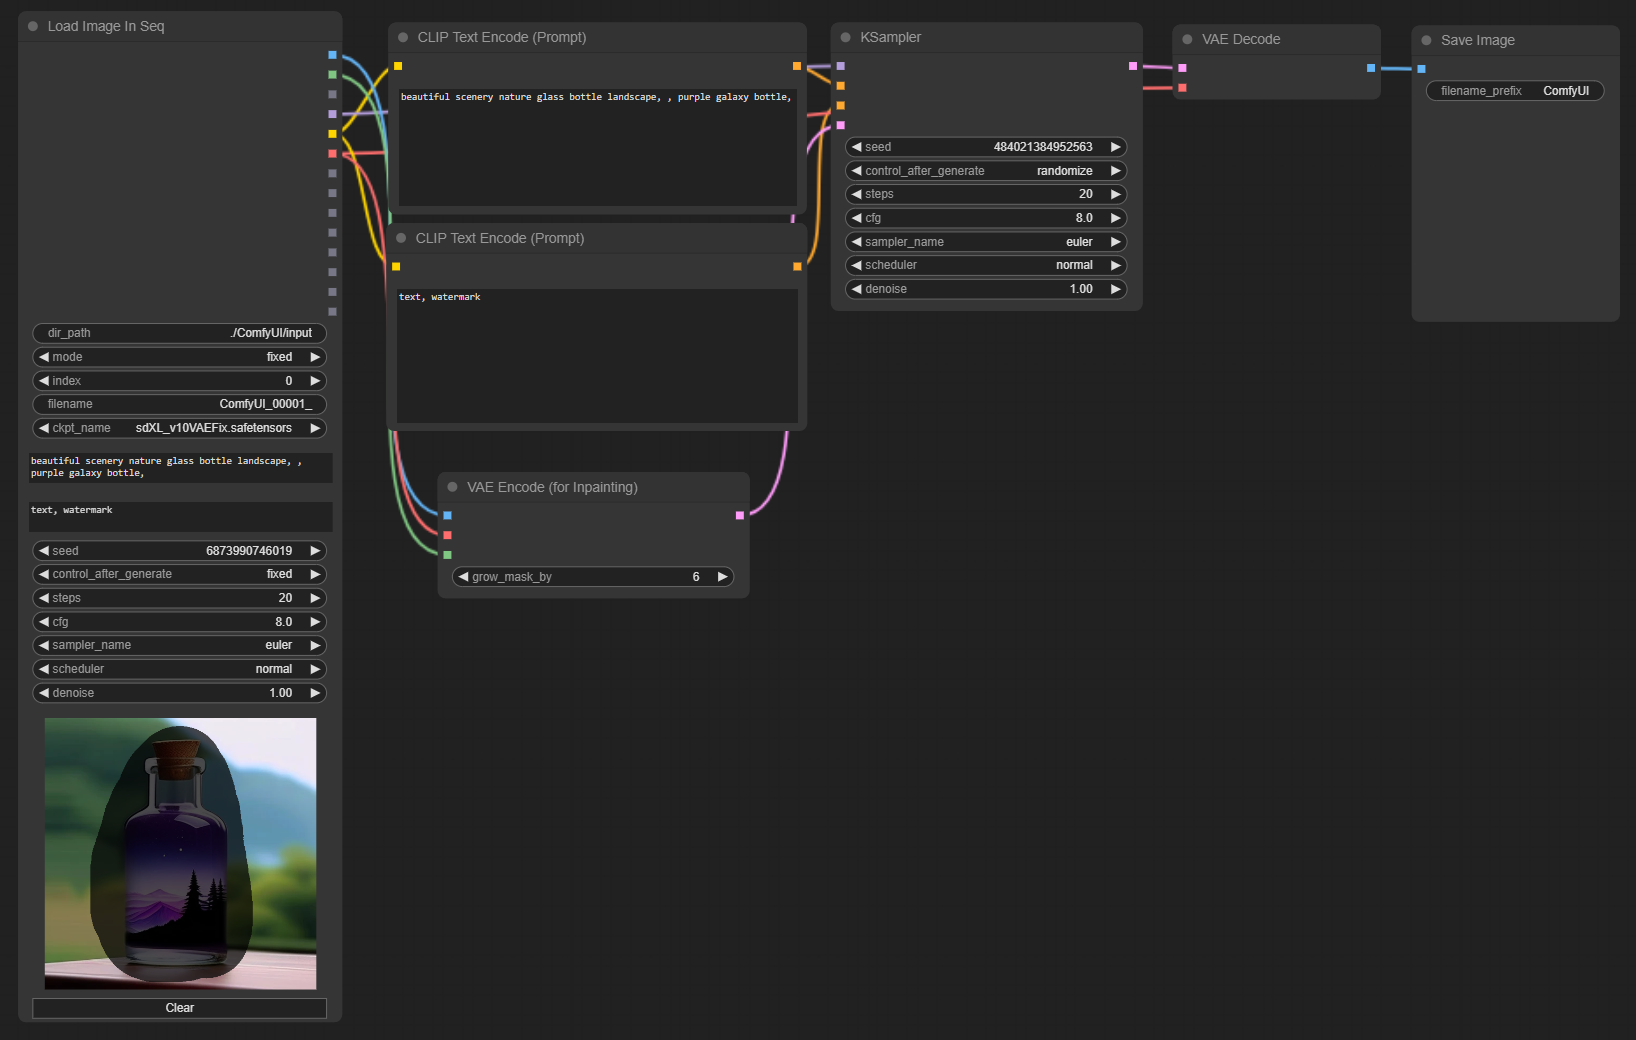The width and height of the screenshot is (1636, 1040).
Task: Click the yellow clip input on lower CLIP Text Encode
Action: click(x=396, y=267)
